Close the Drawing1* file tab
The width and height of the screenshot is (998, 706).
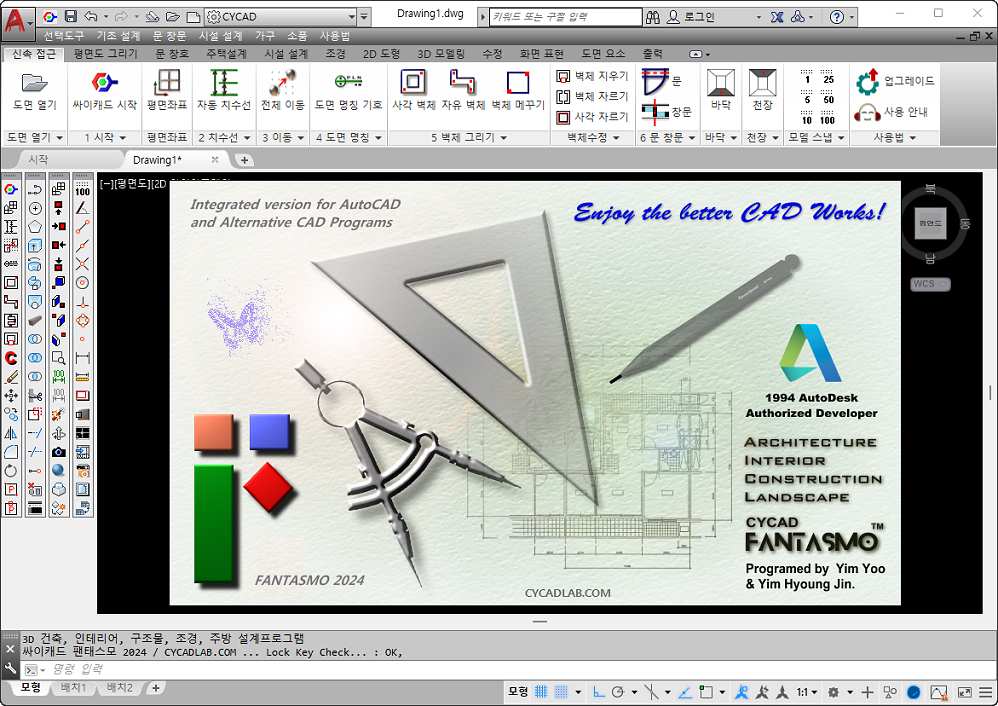(x=215, y=160)
